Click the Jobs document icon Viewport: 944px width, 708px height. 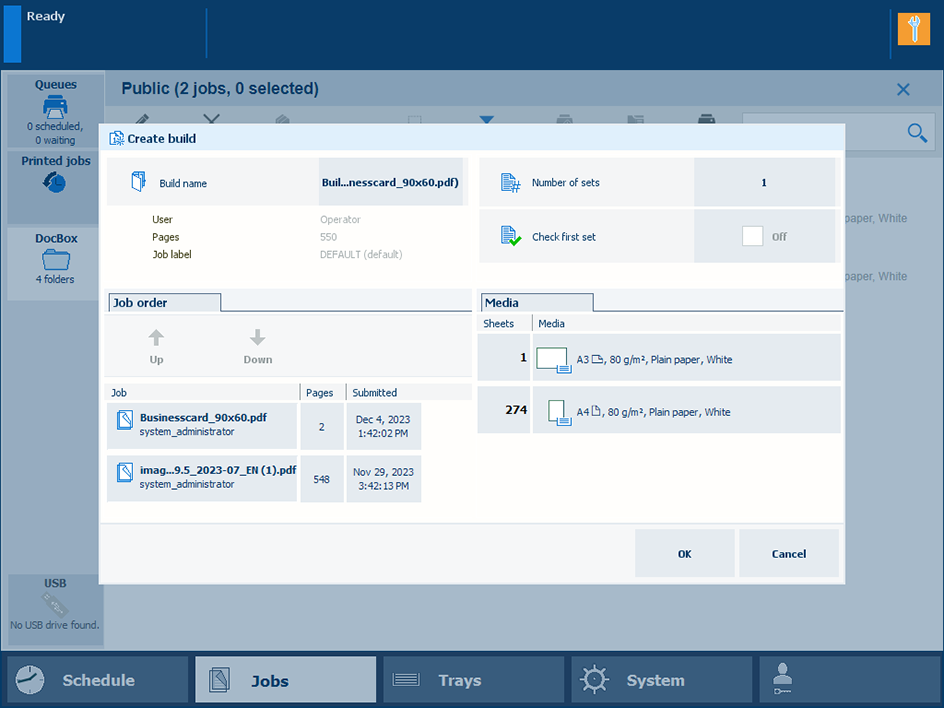[219, 680]
